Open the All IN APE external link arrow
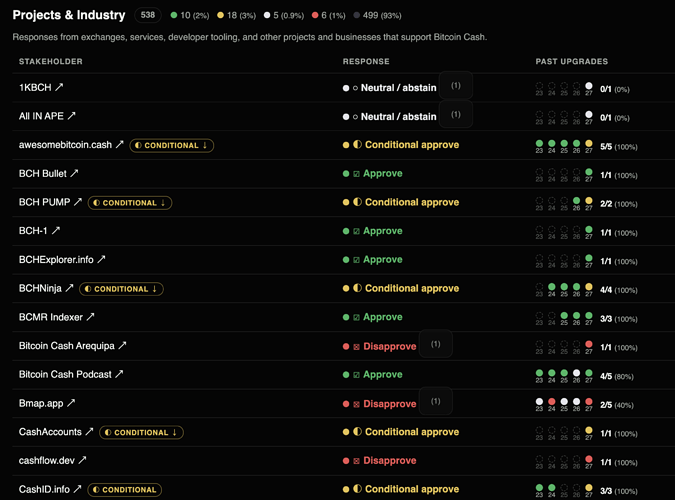 71,115
